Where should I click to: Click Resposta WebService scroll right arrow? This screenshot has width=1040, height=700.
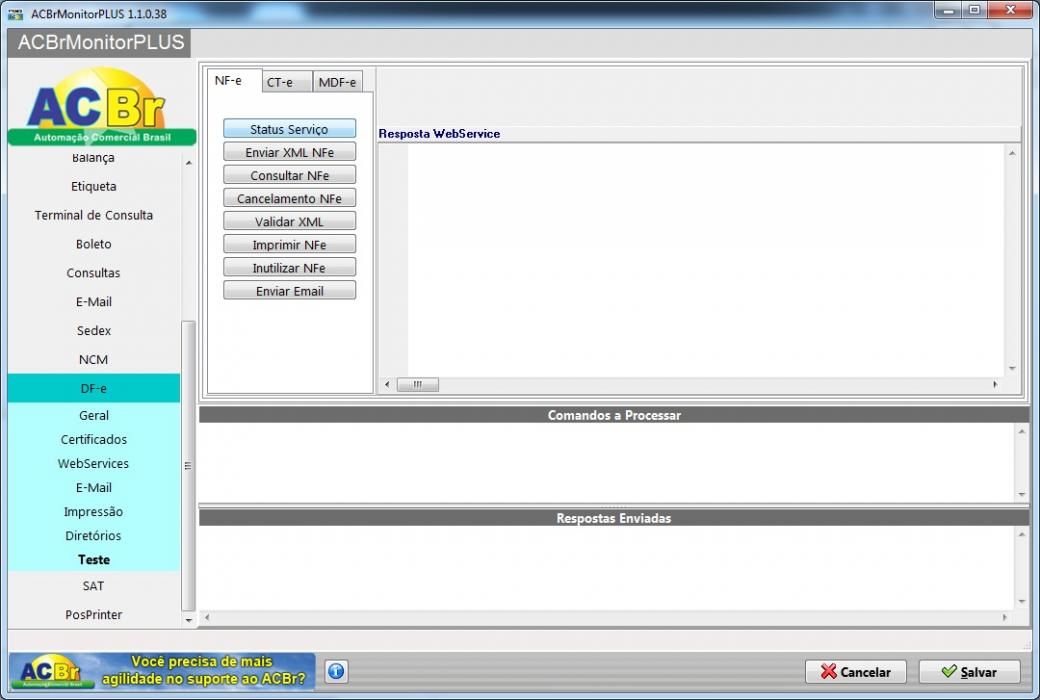tap(995, 384)
